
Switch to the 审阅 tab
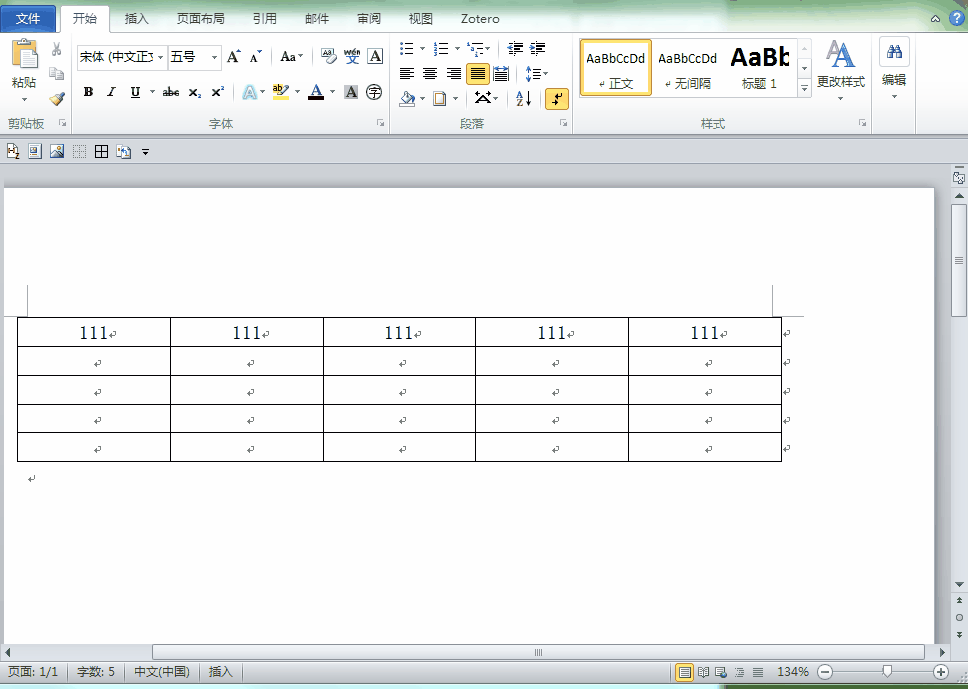(369, 19)
